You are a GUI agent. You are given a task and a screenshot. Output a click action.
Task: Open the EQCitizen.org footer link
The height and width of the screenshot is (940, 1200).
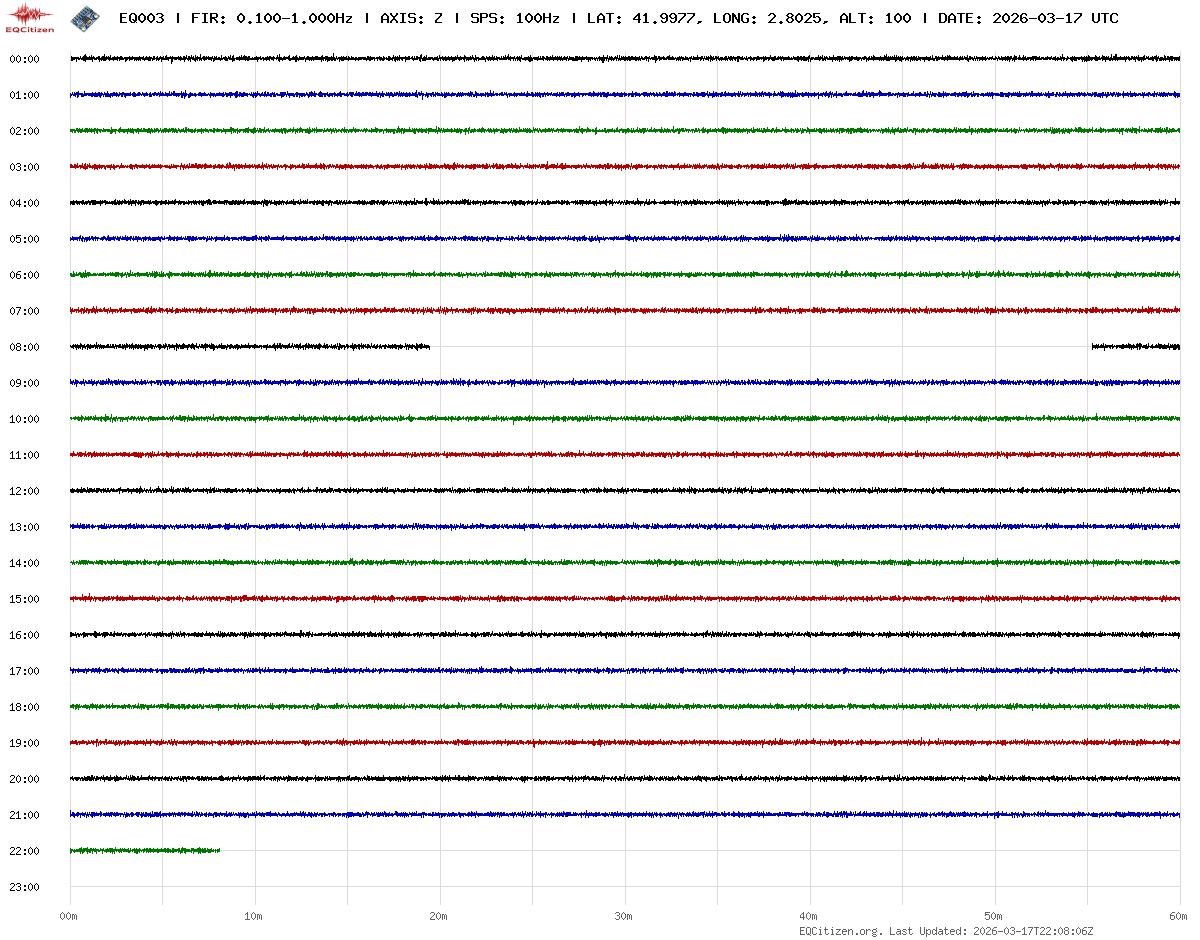tap(840, 931)
